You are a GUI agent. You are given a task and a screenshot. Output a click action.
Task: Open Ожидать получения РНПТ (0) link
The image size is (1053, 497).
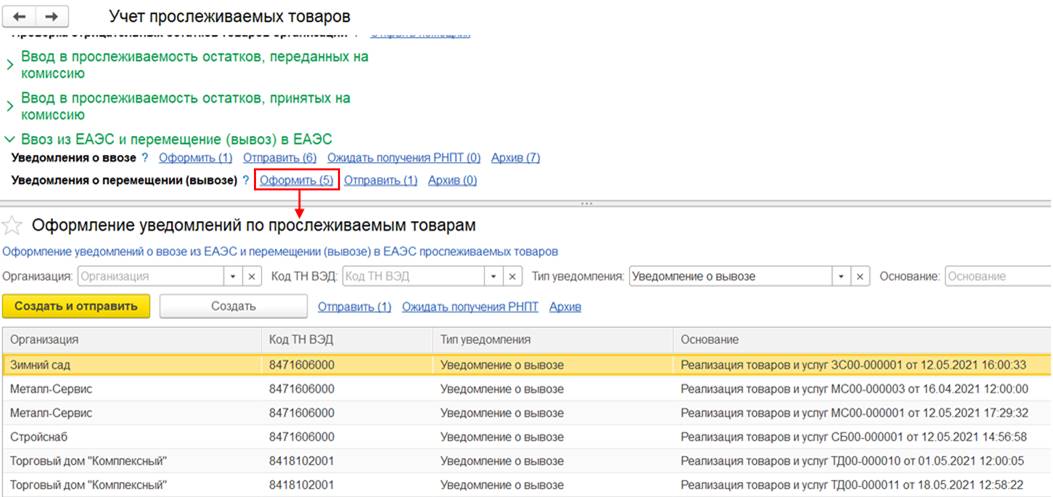point(404,158)
